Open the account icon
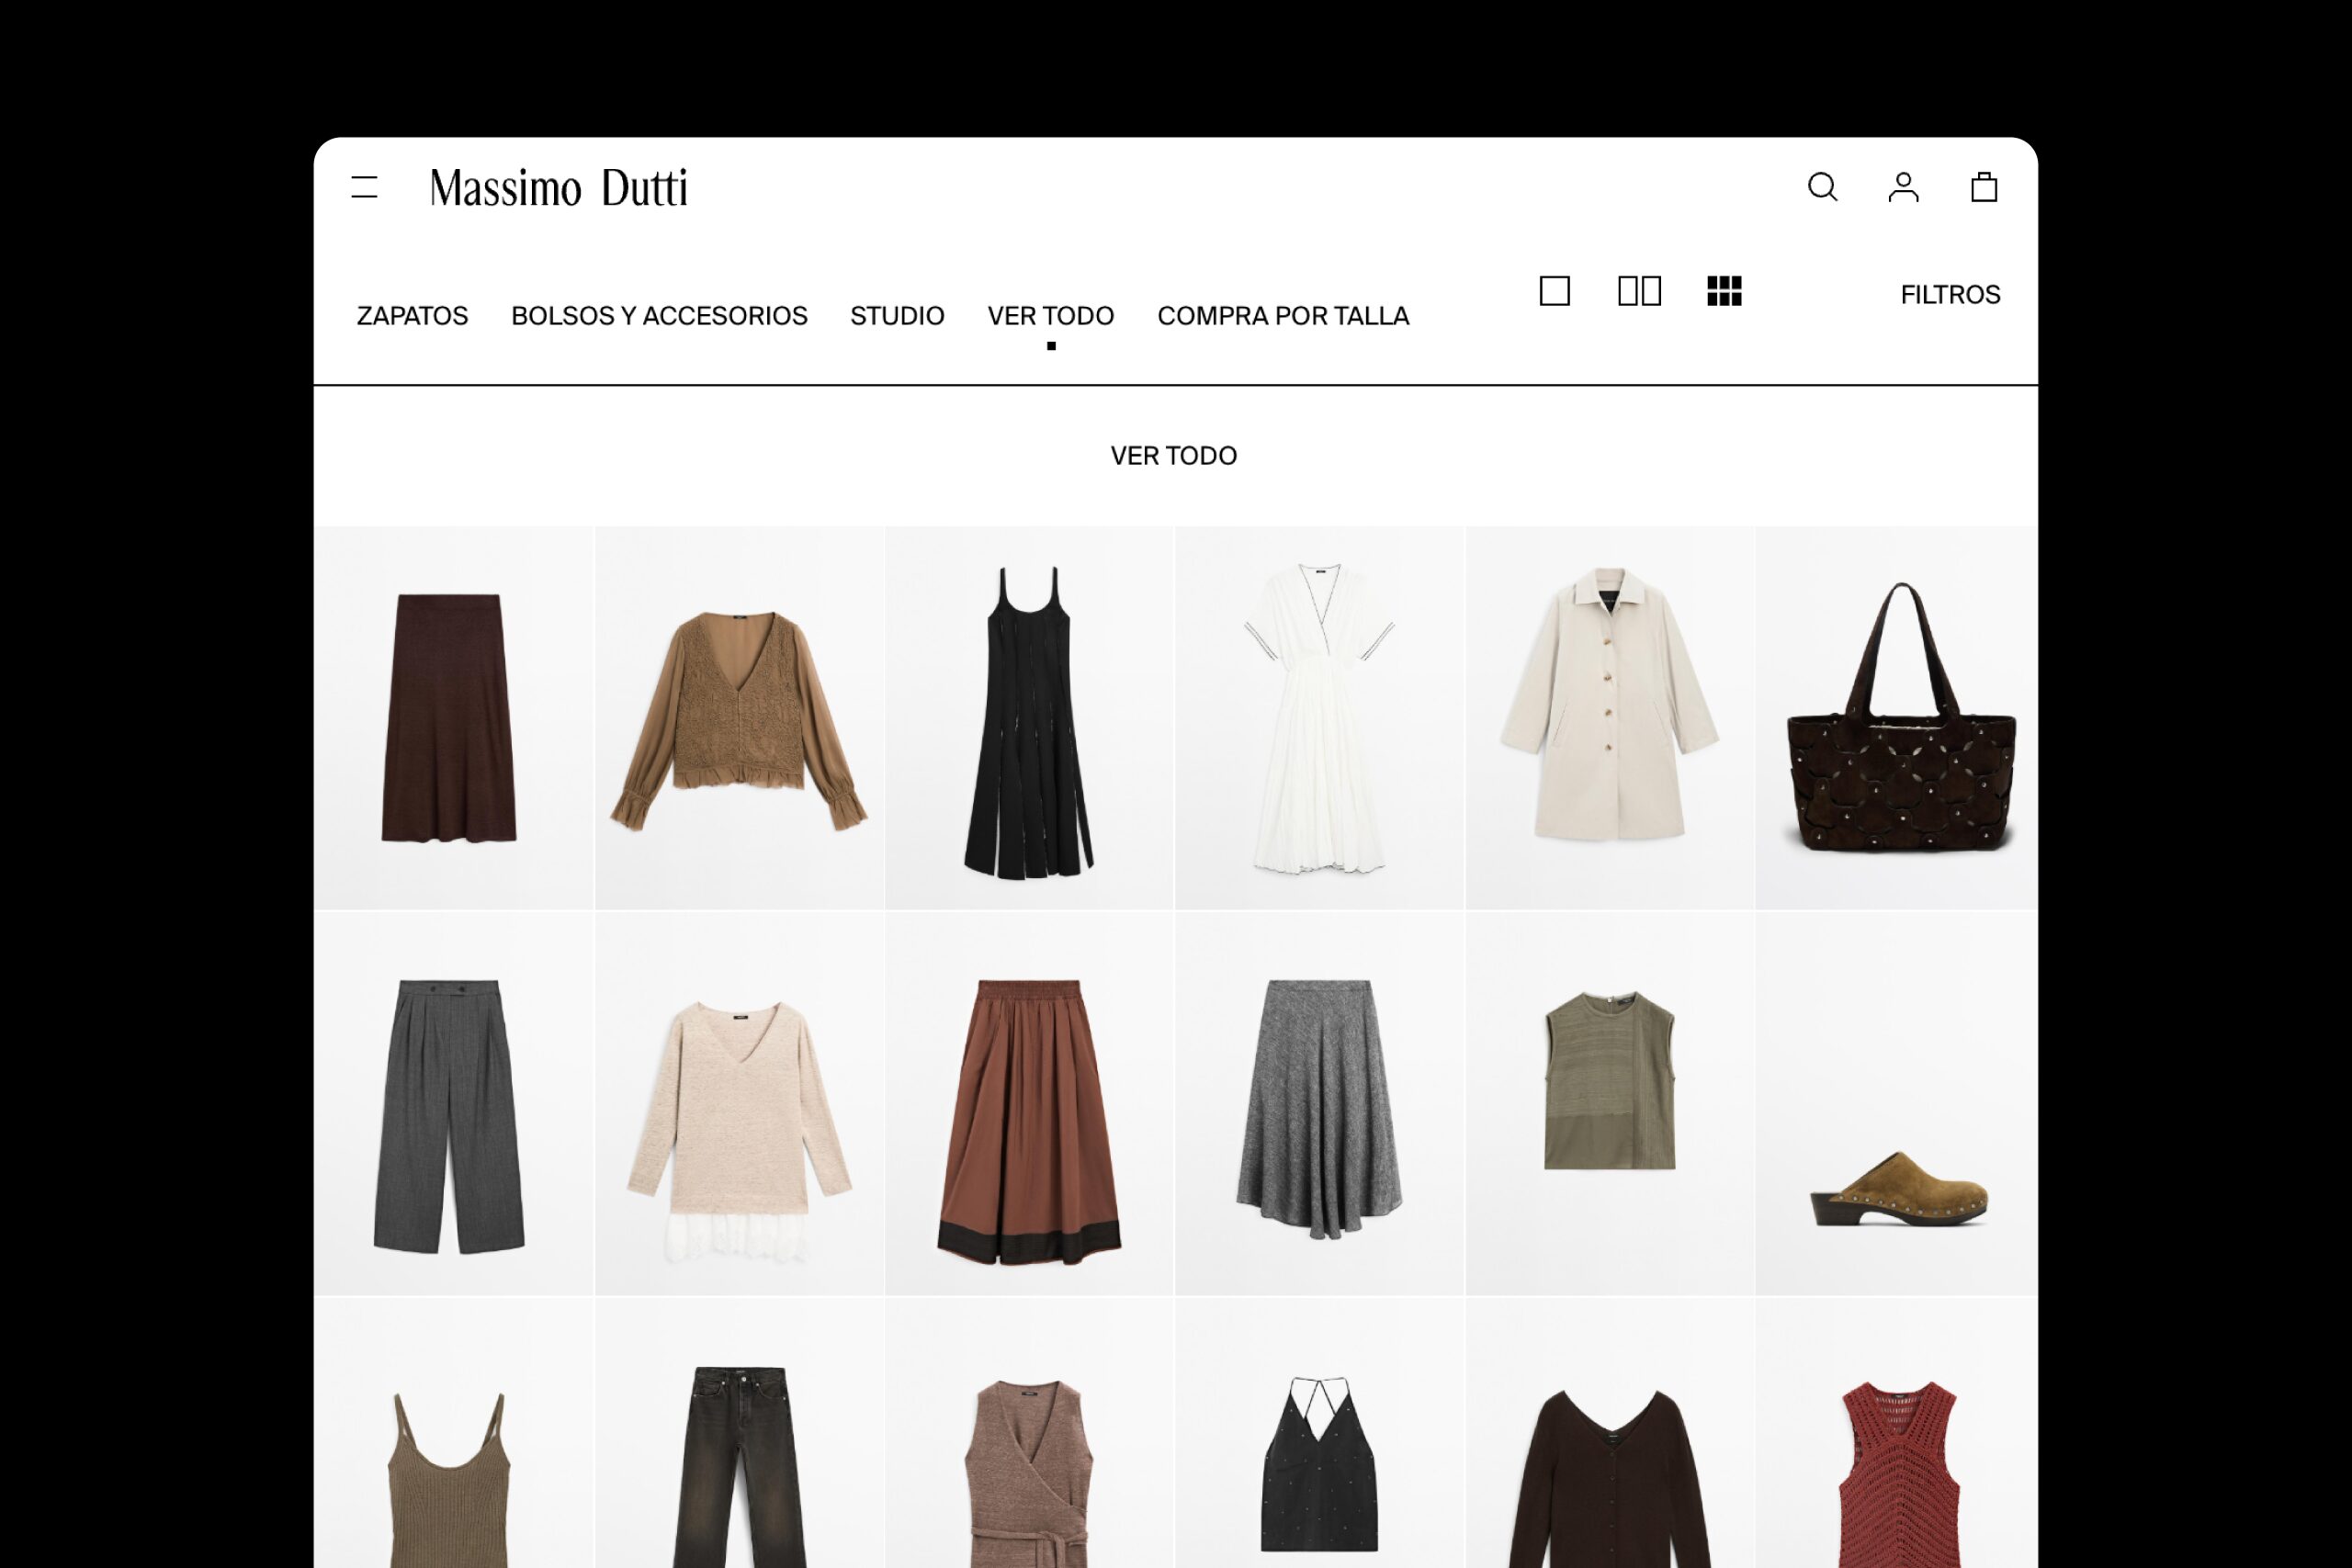 1905,187
